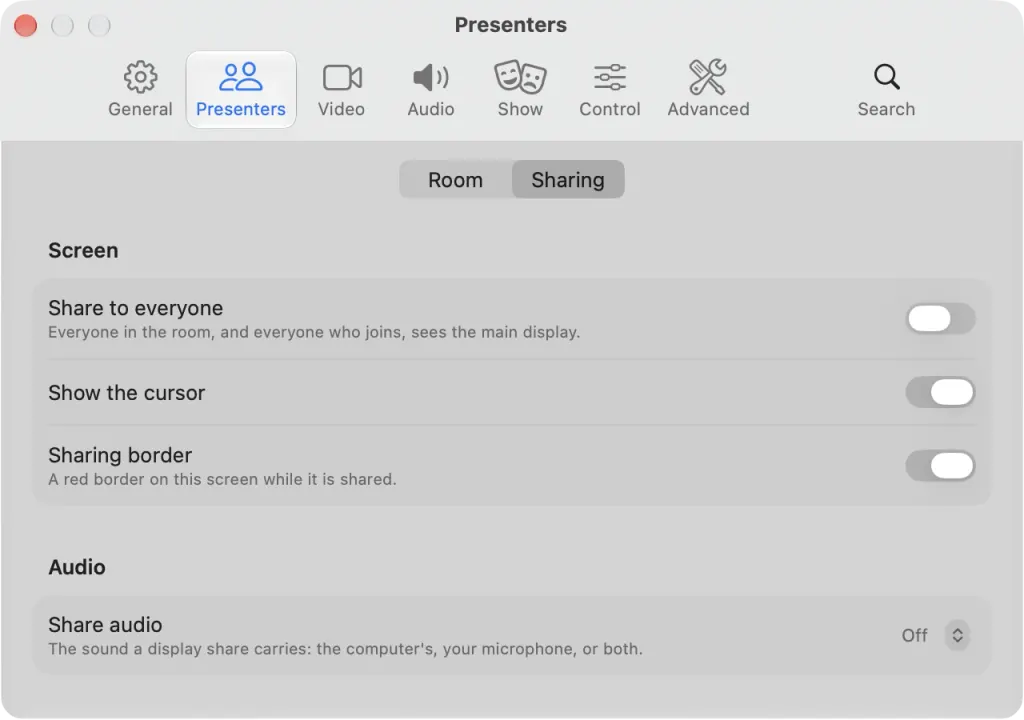Click the Screen section heading
The width and height of the screenshot is (1024, 720).
tap(83, 250)
